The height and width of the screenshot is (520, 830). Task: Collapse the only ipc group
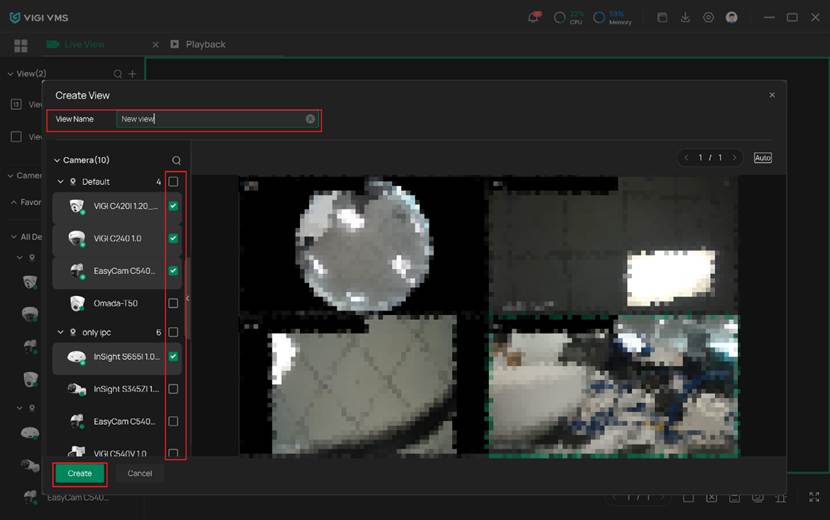point(60,332)
